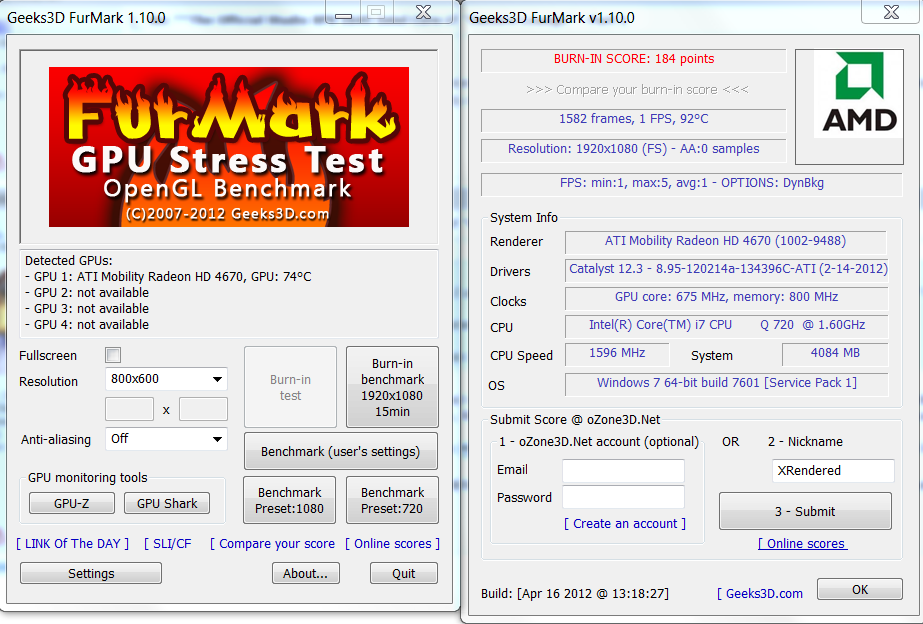This screenshot has height=624, width=923.
Task: Click the disabled Burn-in test button
Action: click(x=290, y=387)
